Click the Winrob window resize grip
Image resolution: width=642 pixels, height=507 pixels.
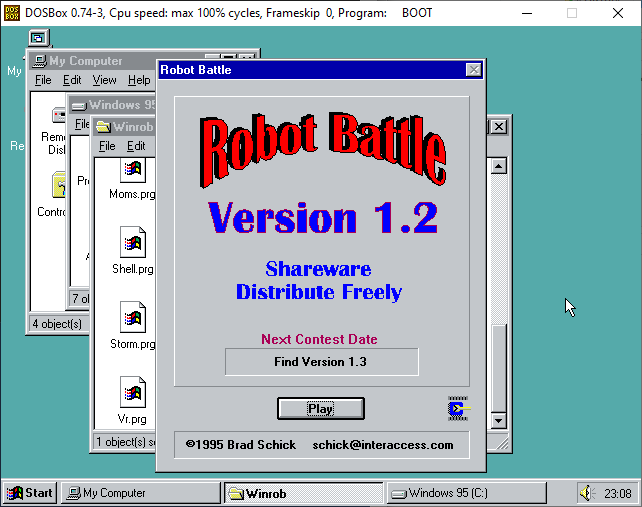point(501,443)
